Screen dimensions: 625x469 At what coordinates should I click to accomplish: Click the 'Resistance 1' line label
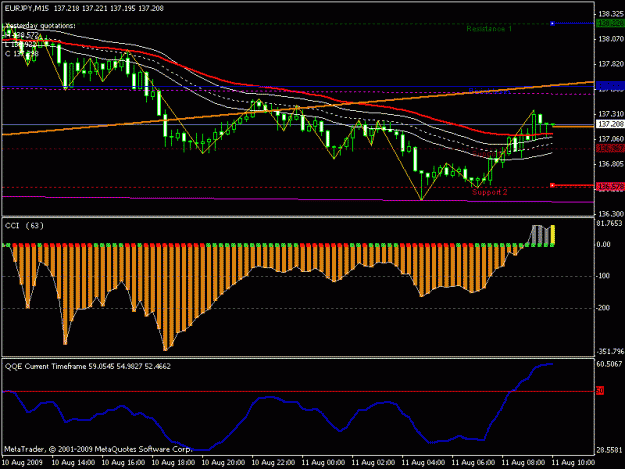(x=489, y=29)
